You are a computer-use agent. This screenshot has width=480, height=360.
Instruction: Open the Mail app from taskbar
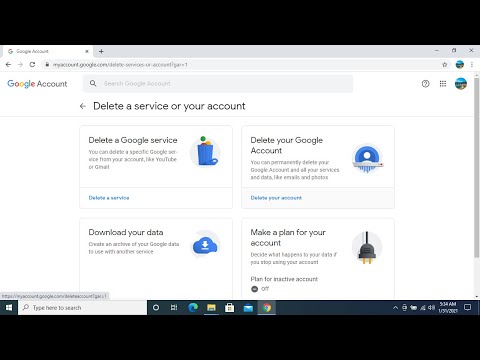click(x=248, y=307)
